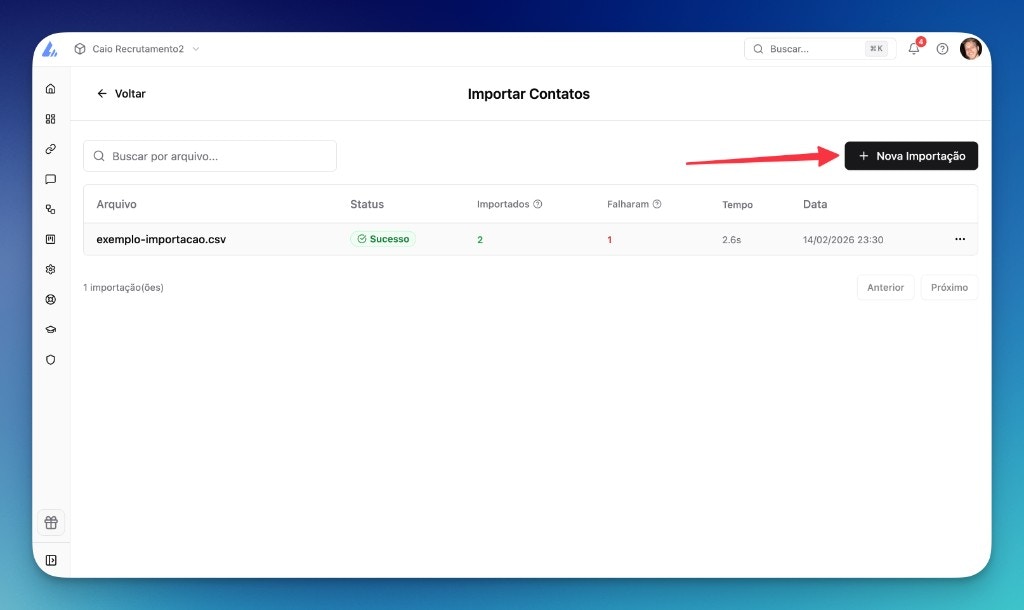Open the gift rewards icon near sidebar bottom
This screenshot has height=610, width=1024.
point(50,522)
